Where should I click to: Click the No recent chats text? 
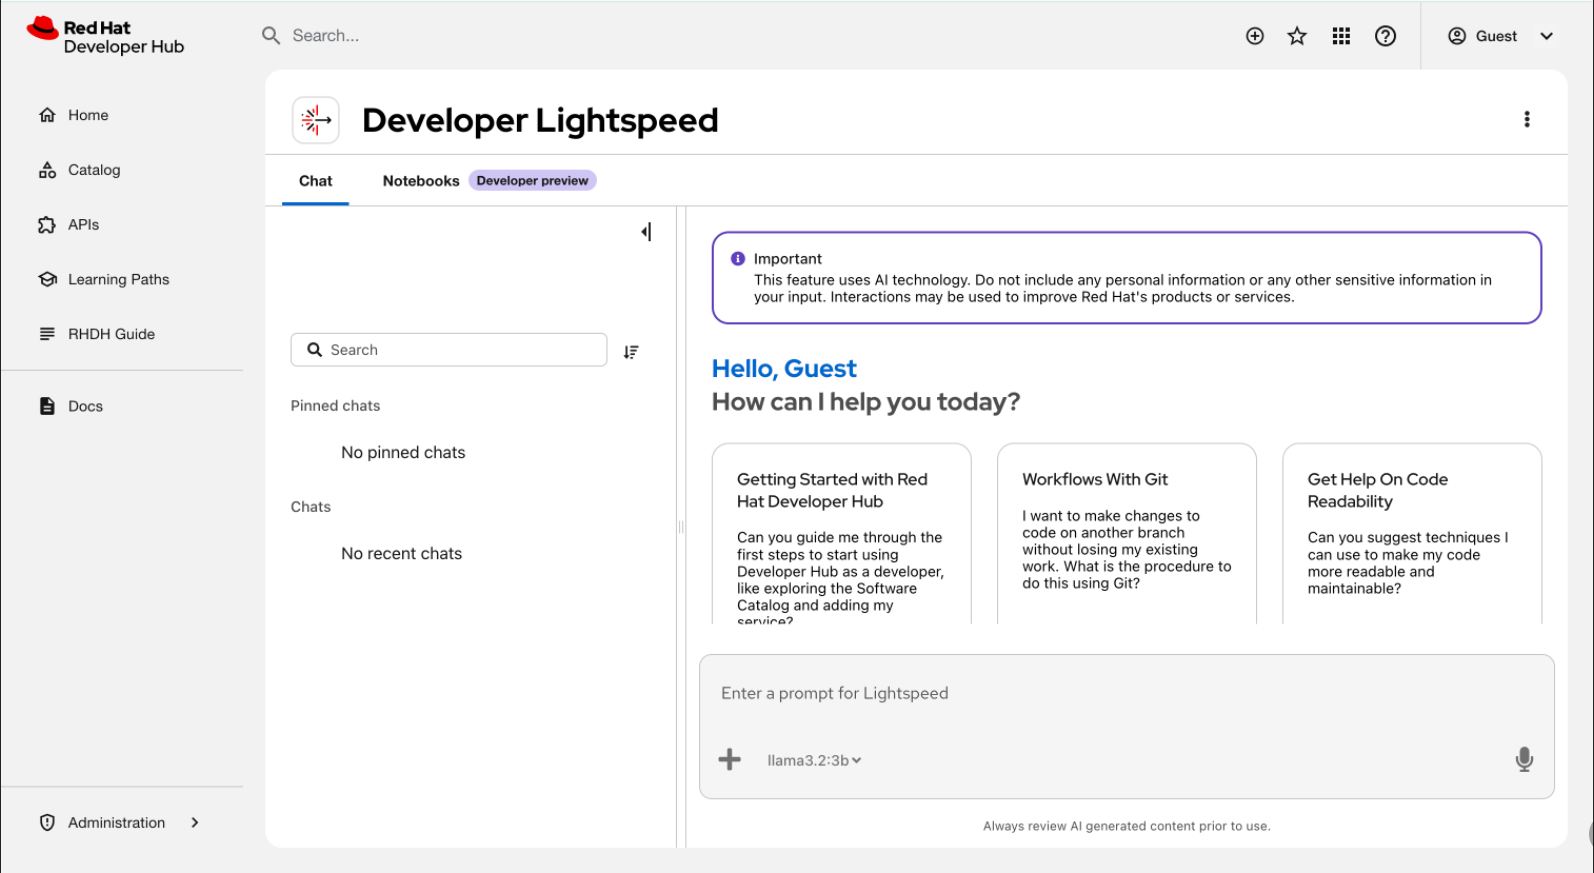(x=402, y=554)
